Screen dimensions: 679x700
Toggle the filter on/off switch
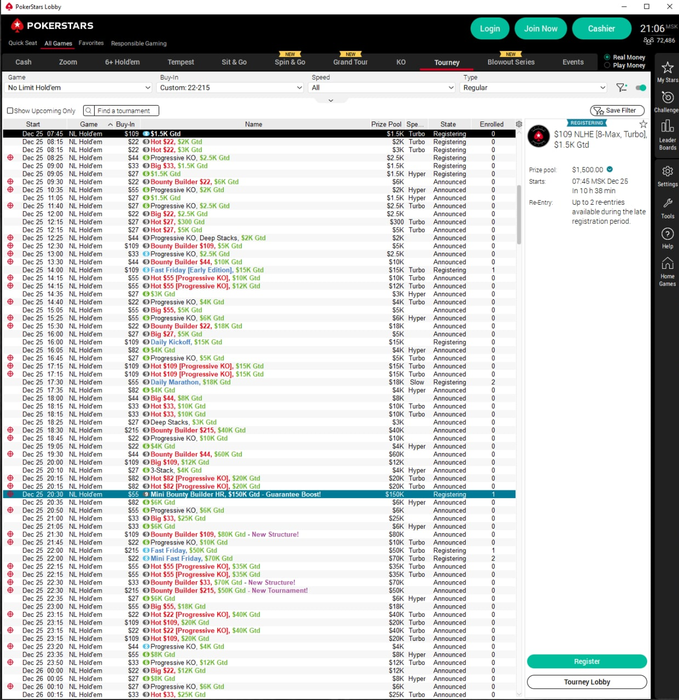641,88
